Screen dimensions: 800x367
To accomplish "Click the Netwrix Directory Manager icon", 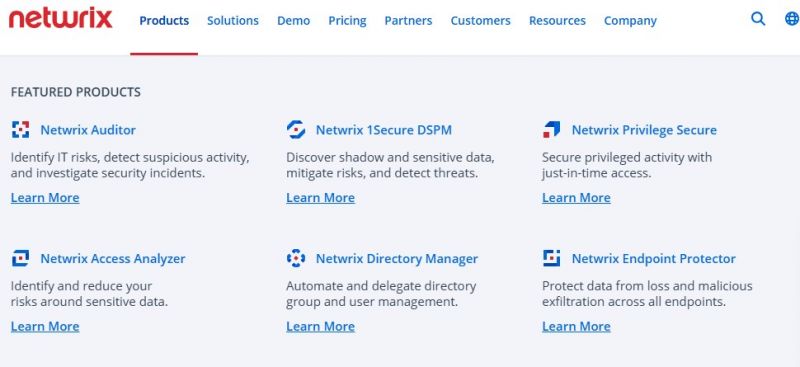I will pos(296,258).
